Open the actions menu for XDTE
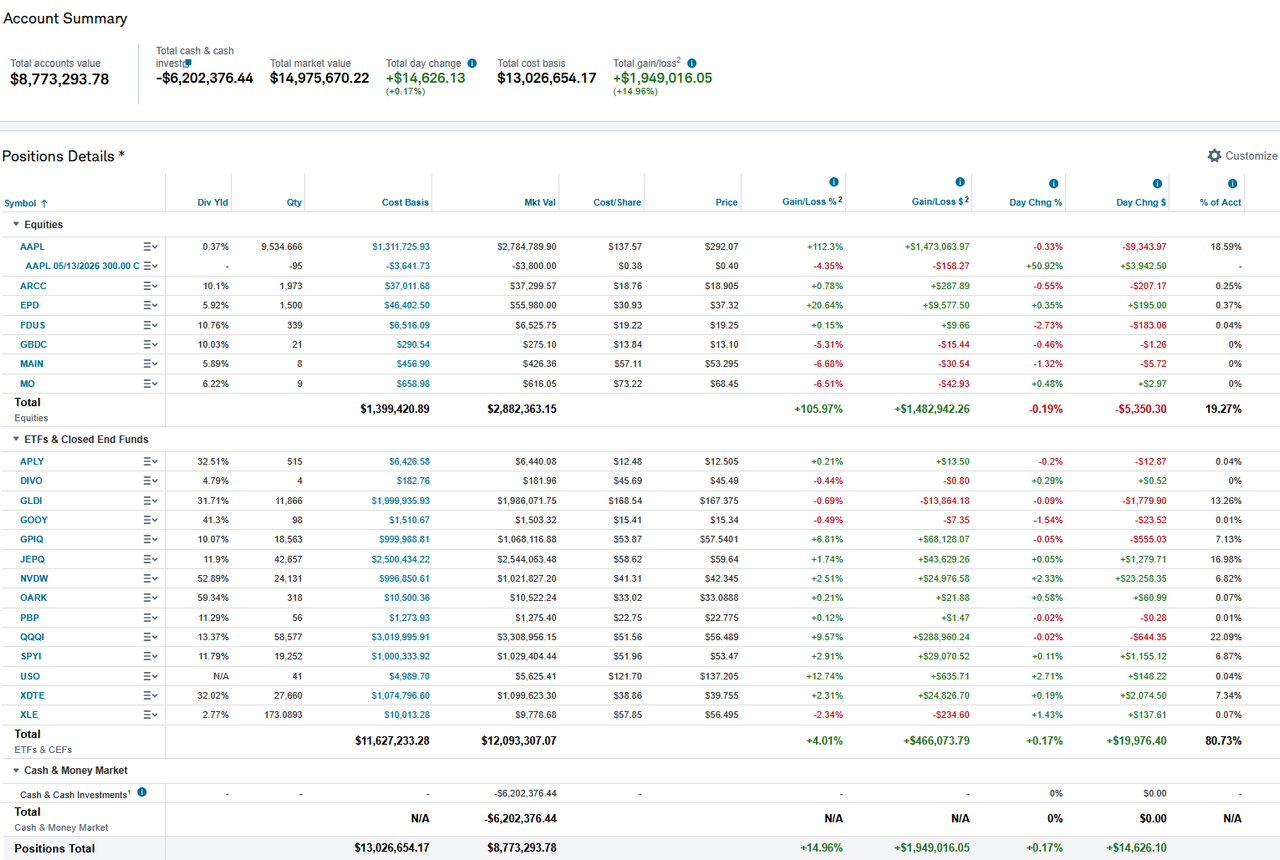Viewport: 1280px width, 860px height. [x=151, y=695]
